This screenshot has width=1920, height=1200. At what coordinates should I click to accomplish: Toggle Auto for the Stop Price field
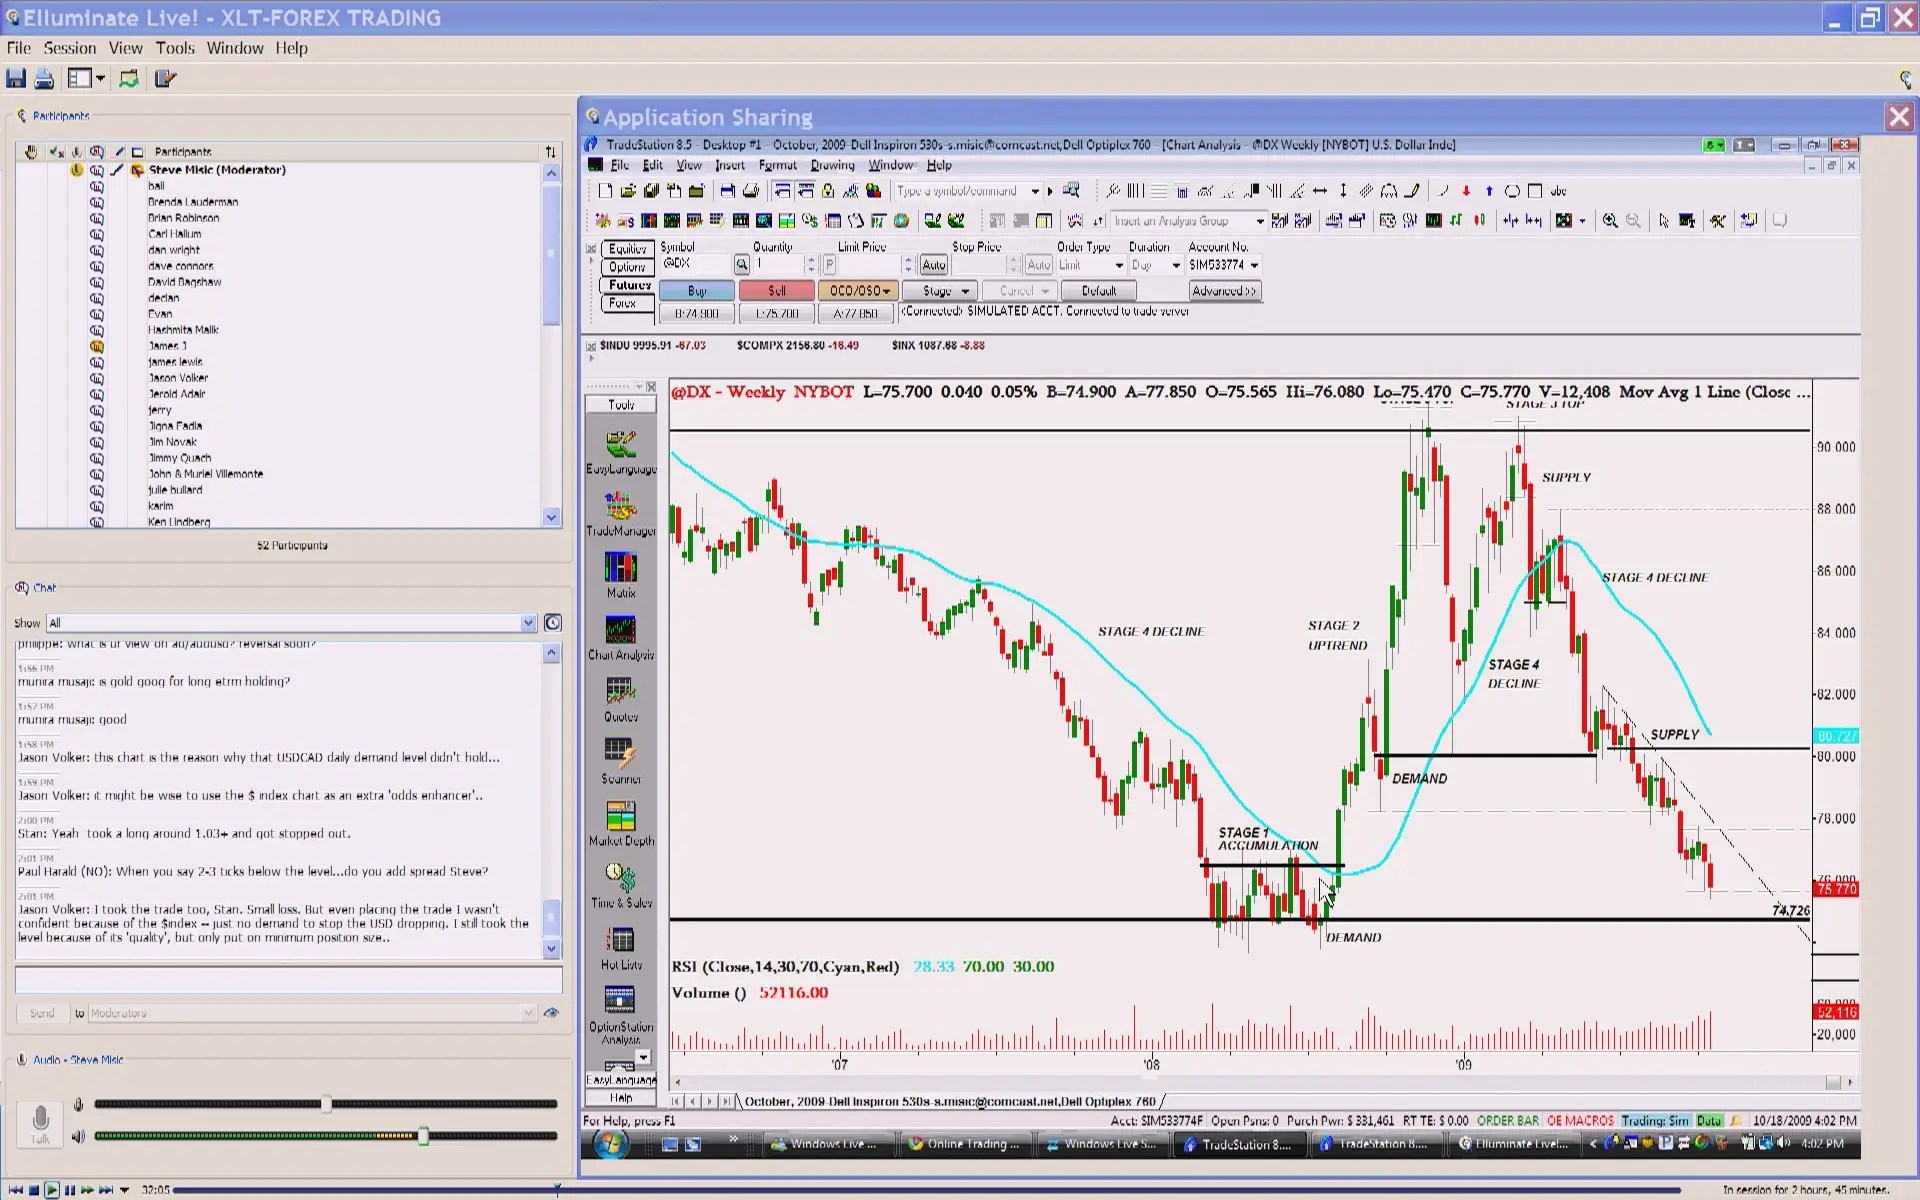point(1038,265)
